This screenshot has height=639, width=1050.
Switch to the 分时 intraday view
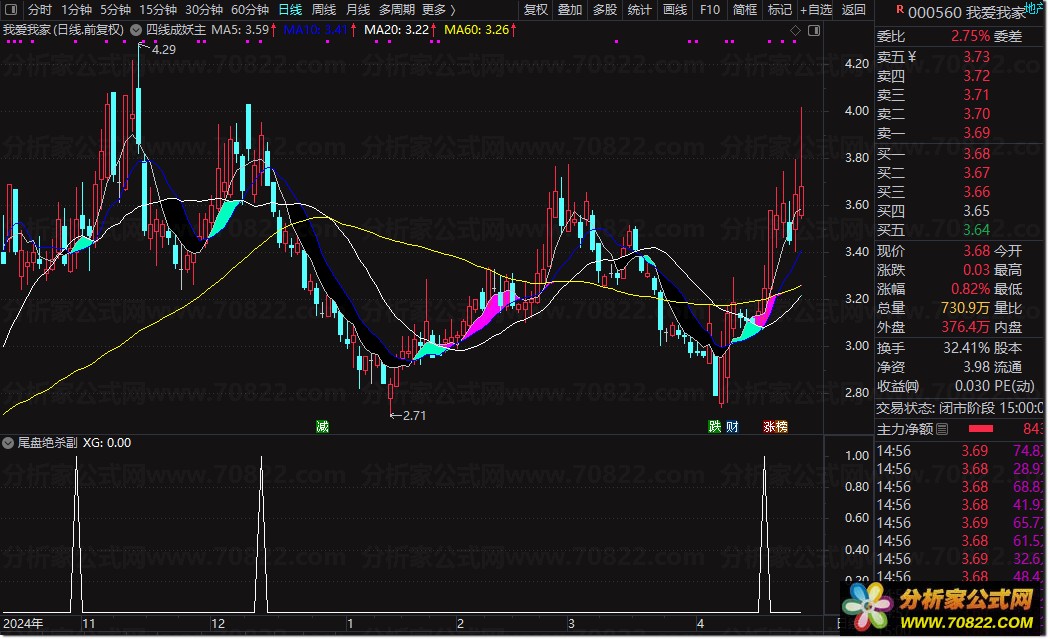(40, 9)
